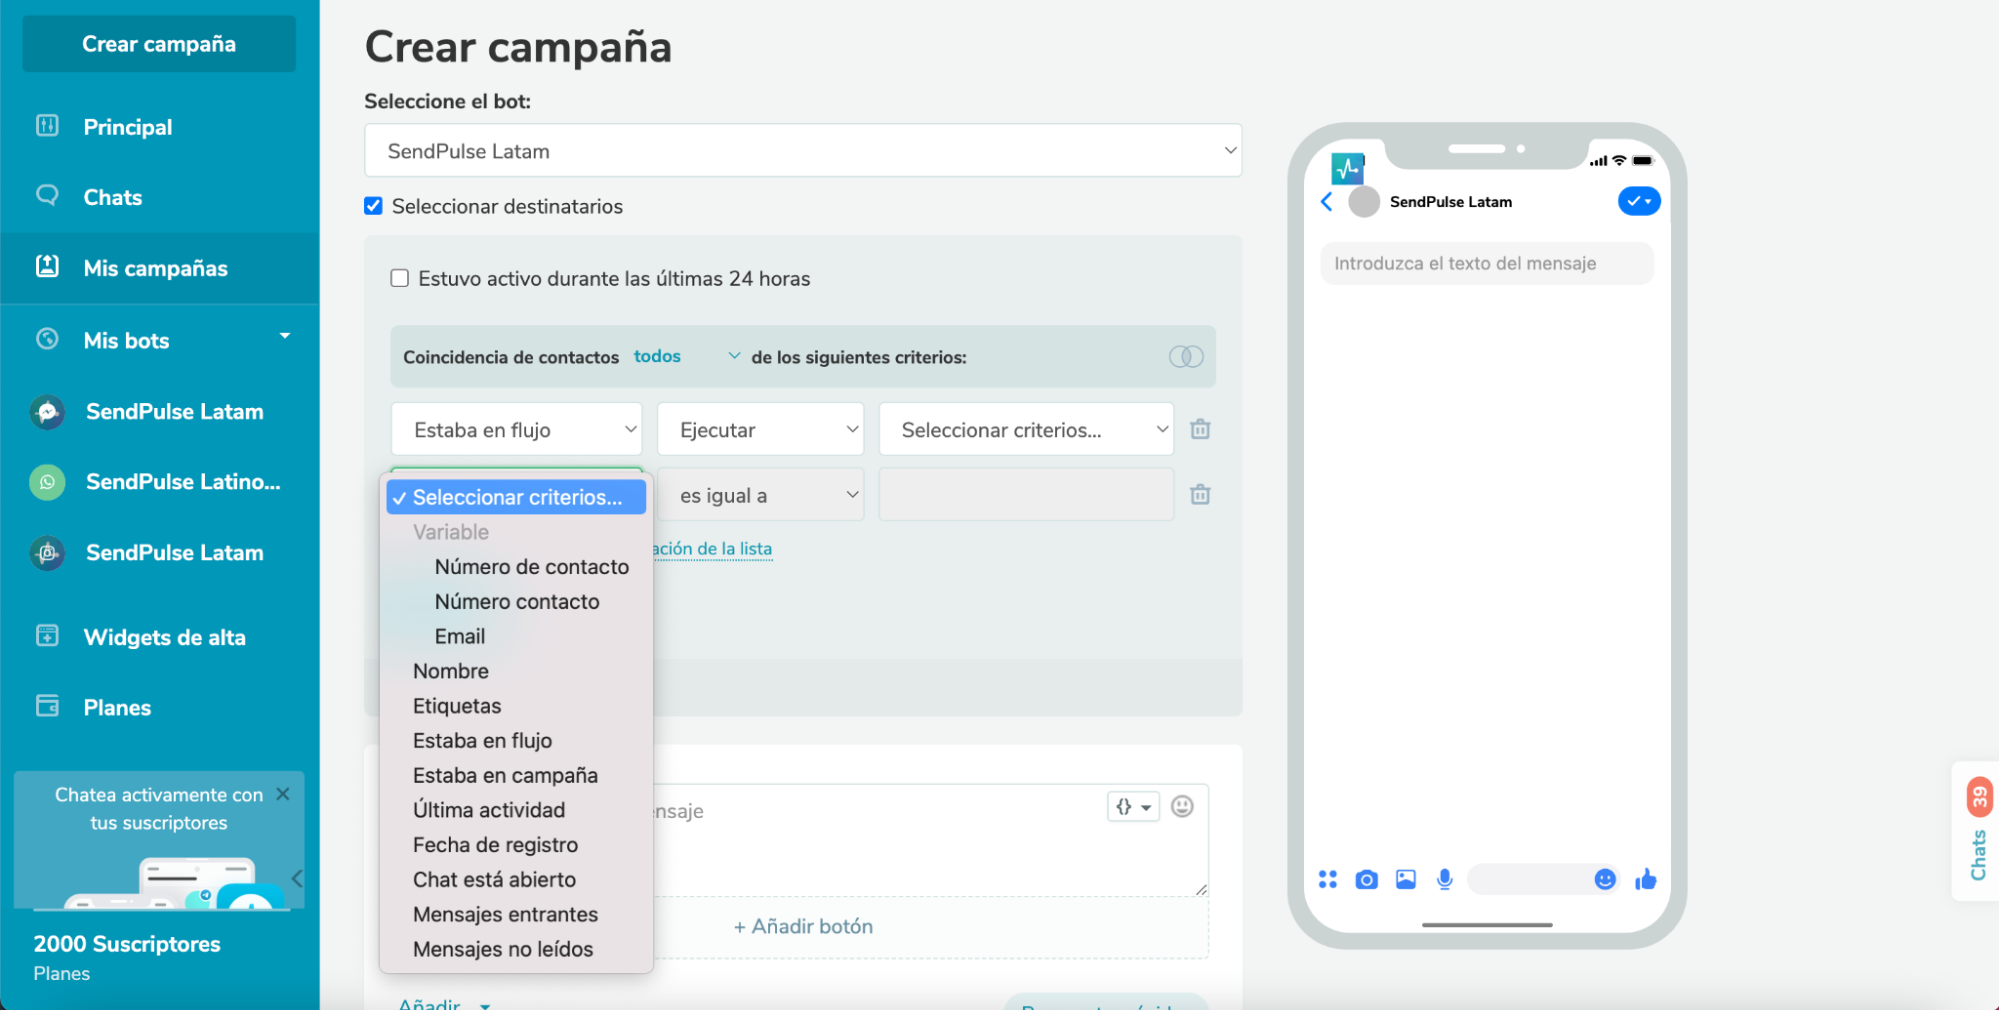Screen dimensions: 1999x1011
Task: Open the variables curly-braces dropdown
Action: 1133,806
